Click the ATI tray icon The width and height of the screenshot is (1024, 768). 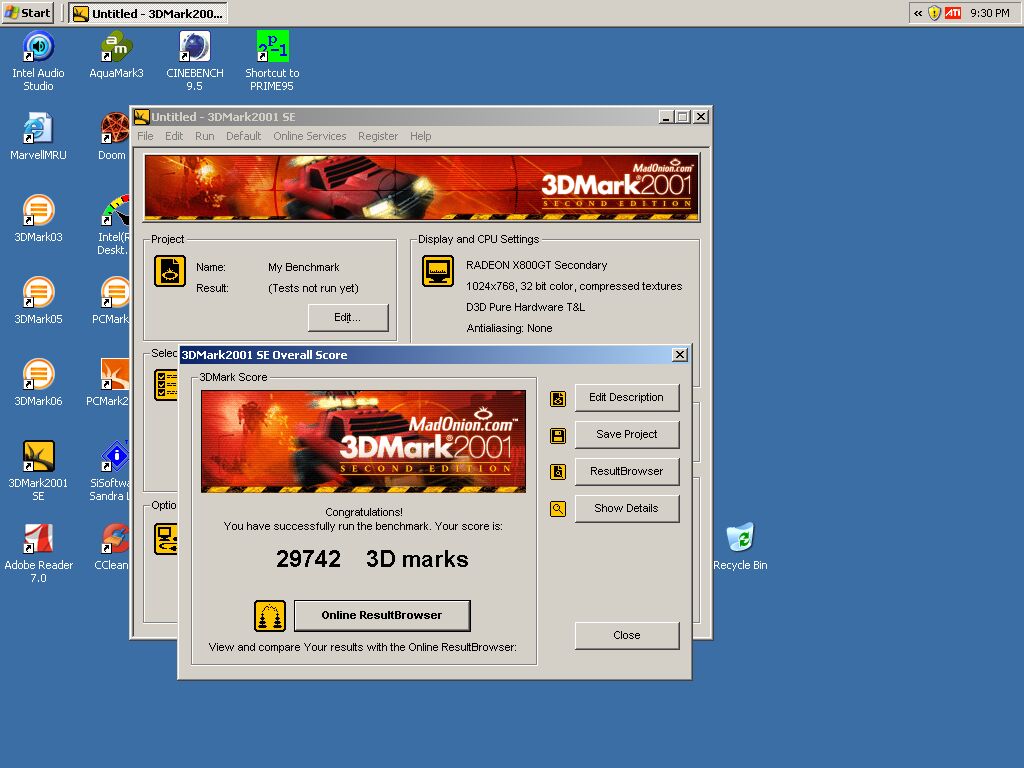[953, 13]
